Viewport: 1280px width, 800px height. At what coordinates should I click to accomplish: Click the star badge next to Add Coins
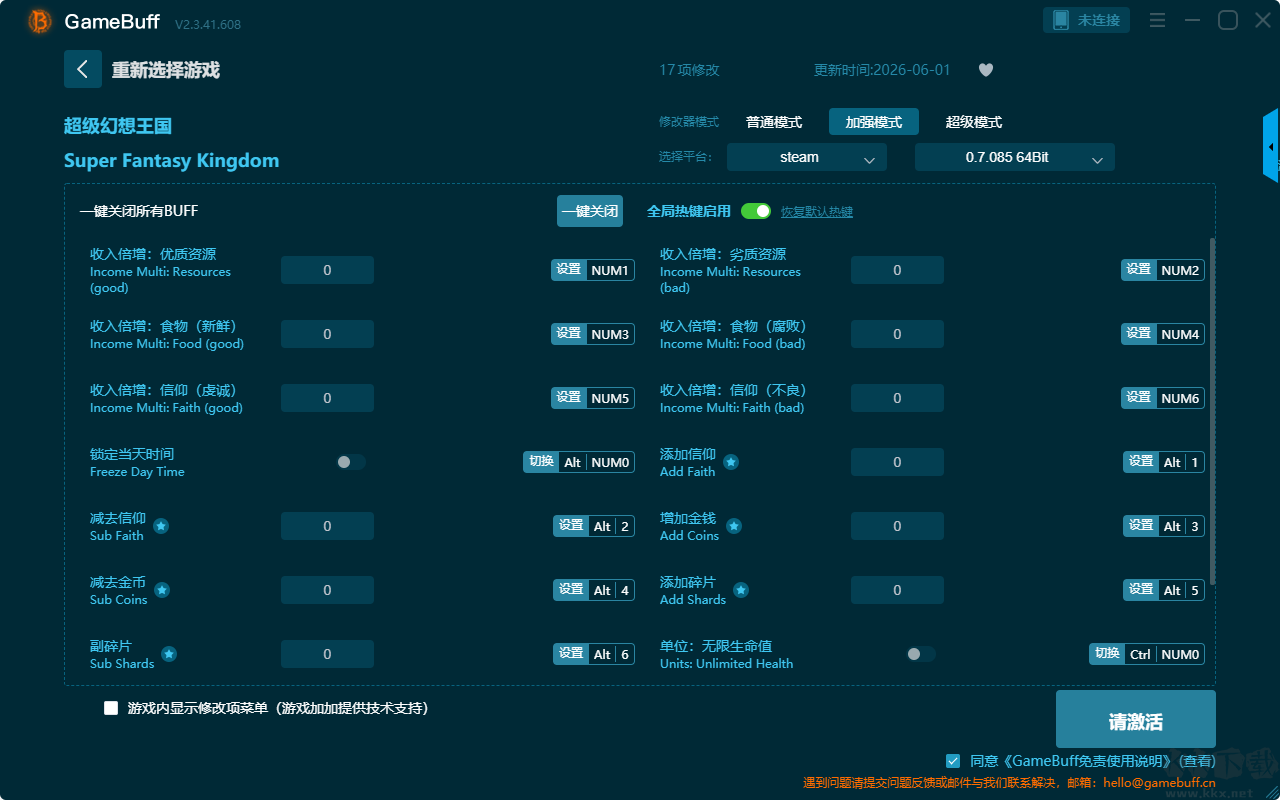click(x=734, y=526)
